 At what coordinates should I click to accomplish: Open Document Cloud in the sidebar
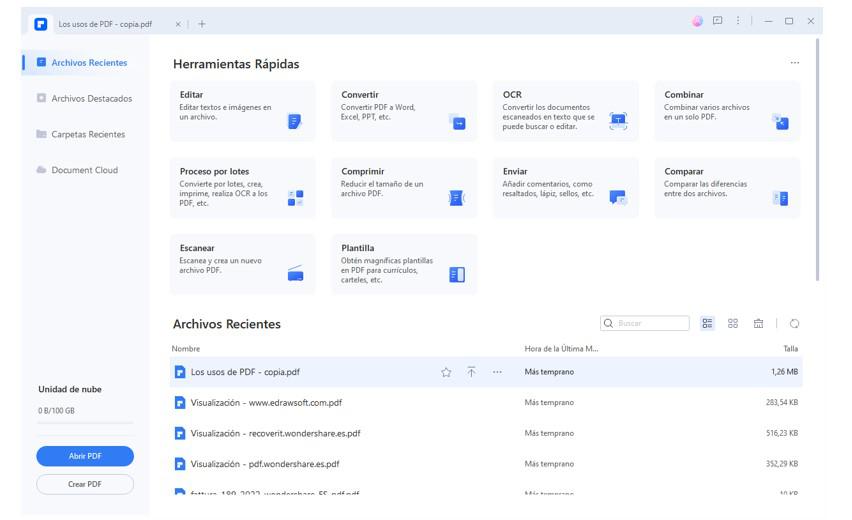point(84,170)
